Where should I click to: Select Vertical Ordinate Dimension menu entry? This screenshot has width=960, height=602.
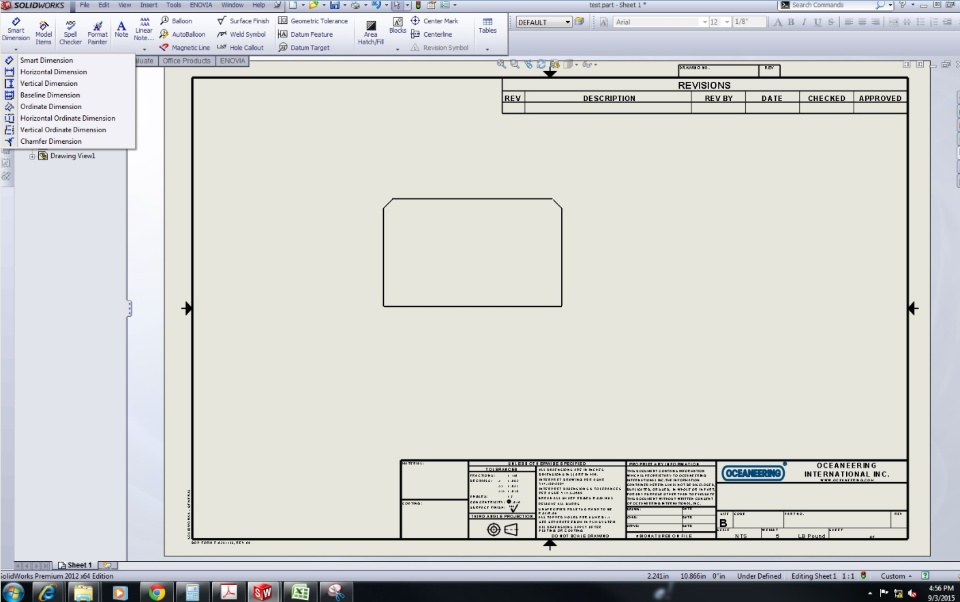click(x=62, y=130)
